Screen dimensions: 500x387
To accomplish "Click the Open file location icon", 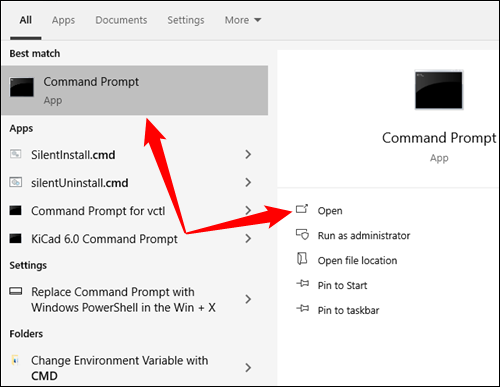I will (x=302, y=259).
